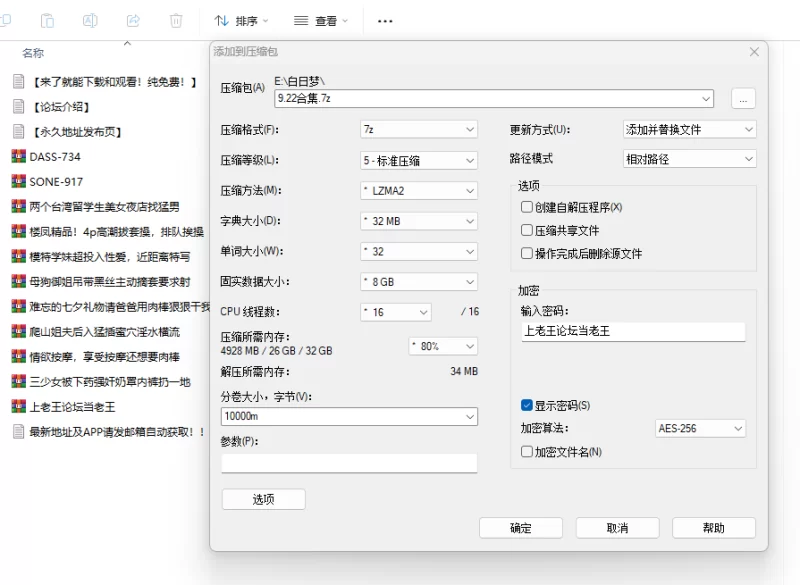Uncheck the 显示密码 checkbox

pyautogui.click(x=527, y=405)
